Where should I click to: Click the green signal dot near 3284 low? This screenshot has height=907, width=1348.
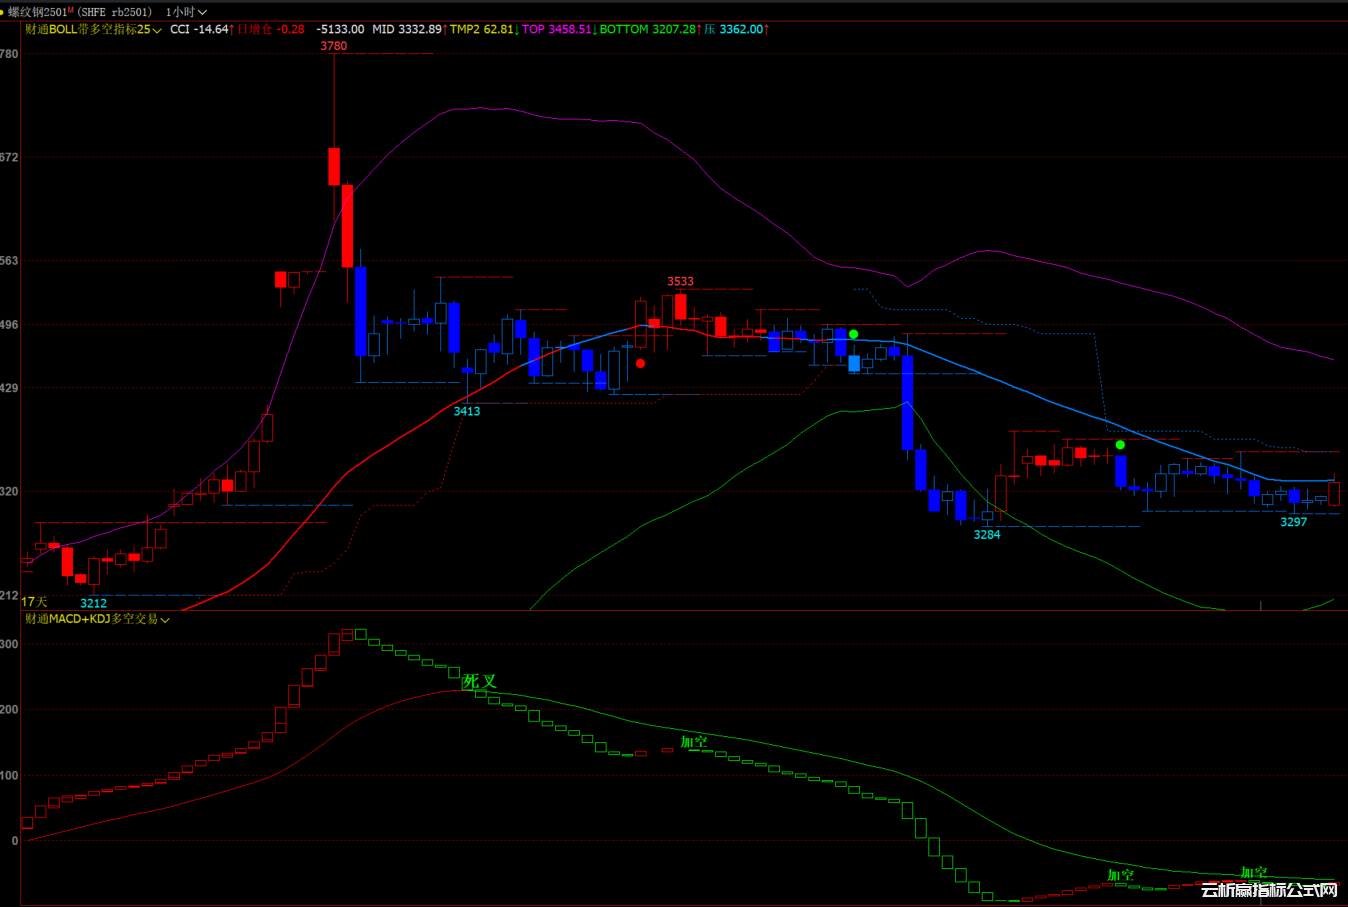pyautogui.click(x=1121, y=445)
